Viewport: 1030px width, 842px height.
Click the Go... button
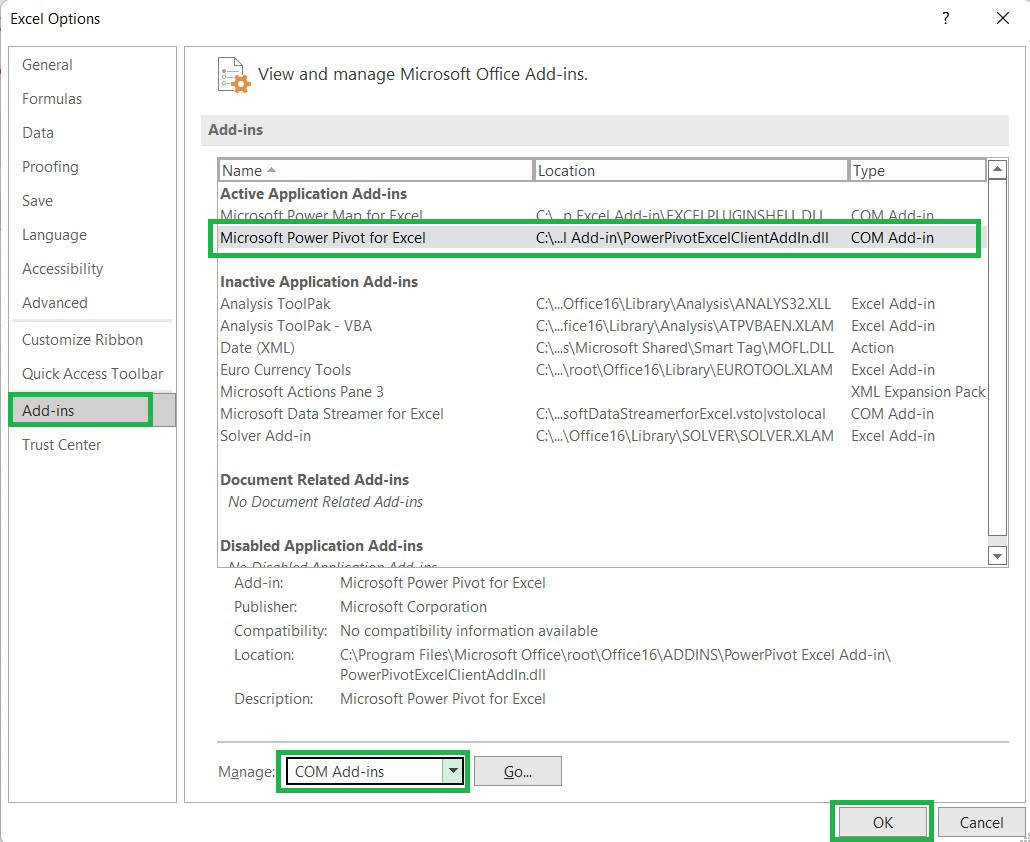coord(517,771)
